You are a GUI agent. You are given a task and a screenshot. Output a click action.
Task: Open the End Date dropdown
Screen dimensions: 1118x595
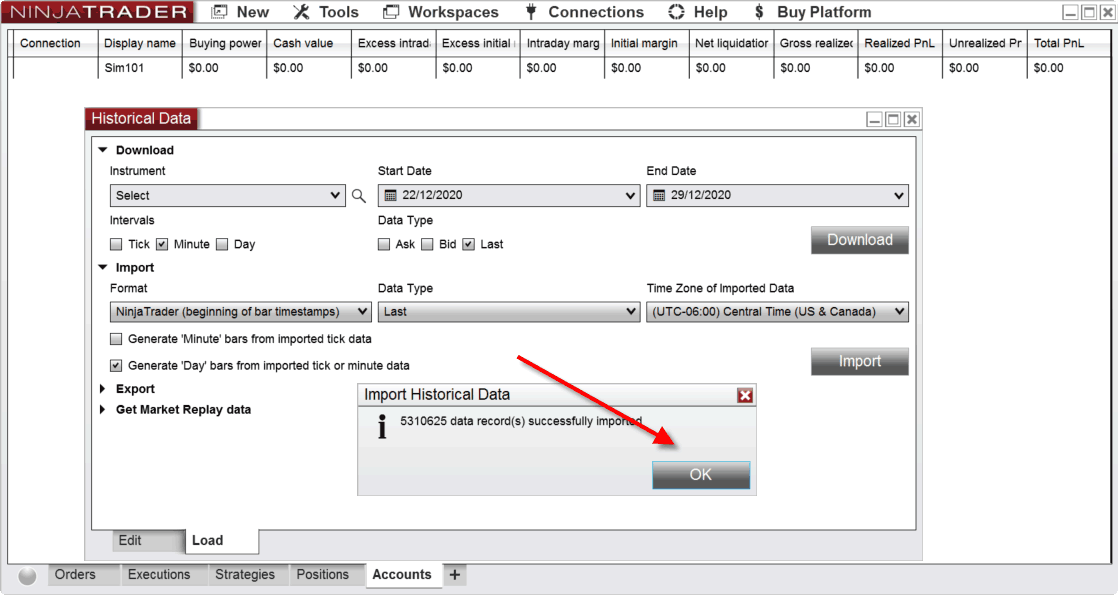[x=777, y=195]
